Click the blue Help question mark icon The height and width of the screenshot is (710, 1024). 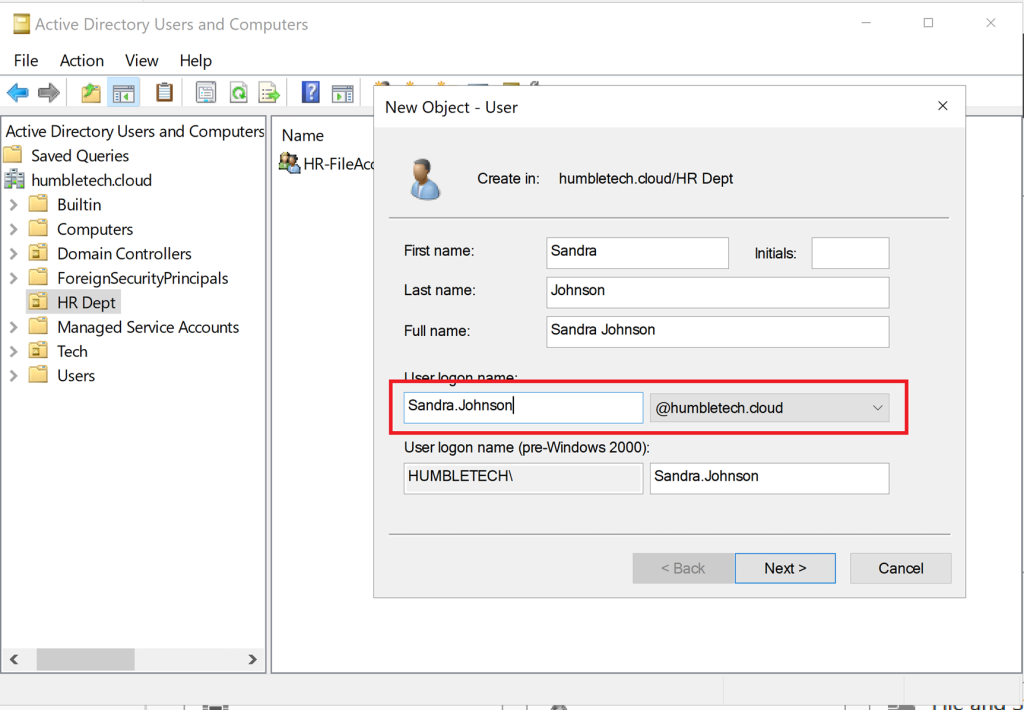[311, 93]
